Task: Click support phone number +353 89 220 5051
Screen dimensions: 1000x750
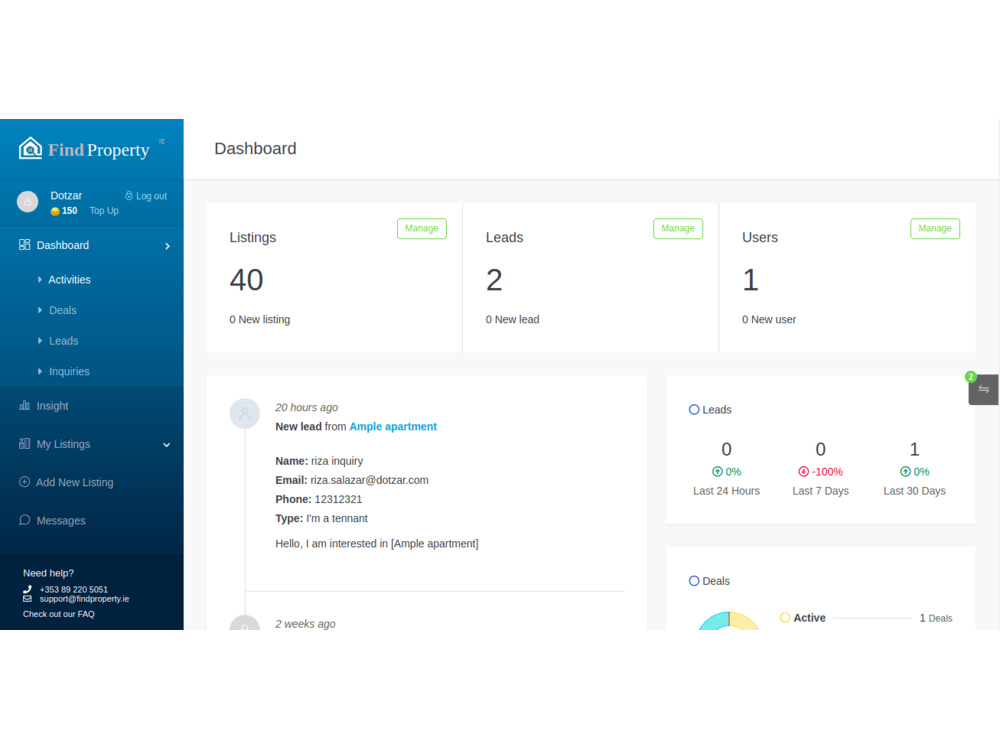Action: (73, 590)
